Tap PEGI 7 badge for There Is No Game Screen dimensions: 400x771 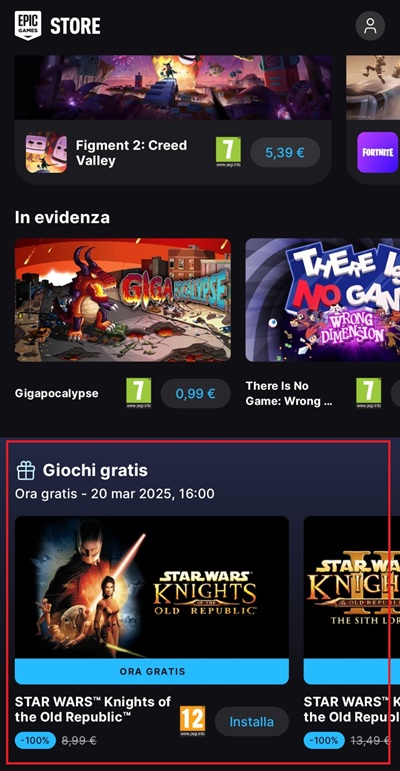(x=369, y=393)
